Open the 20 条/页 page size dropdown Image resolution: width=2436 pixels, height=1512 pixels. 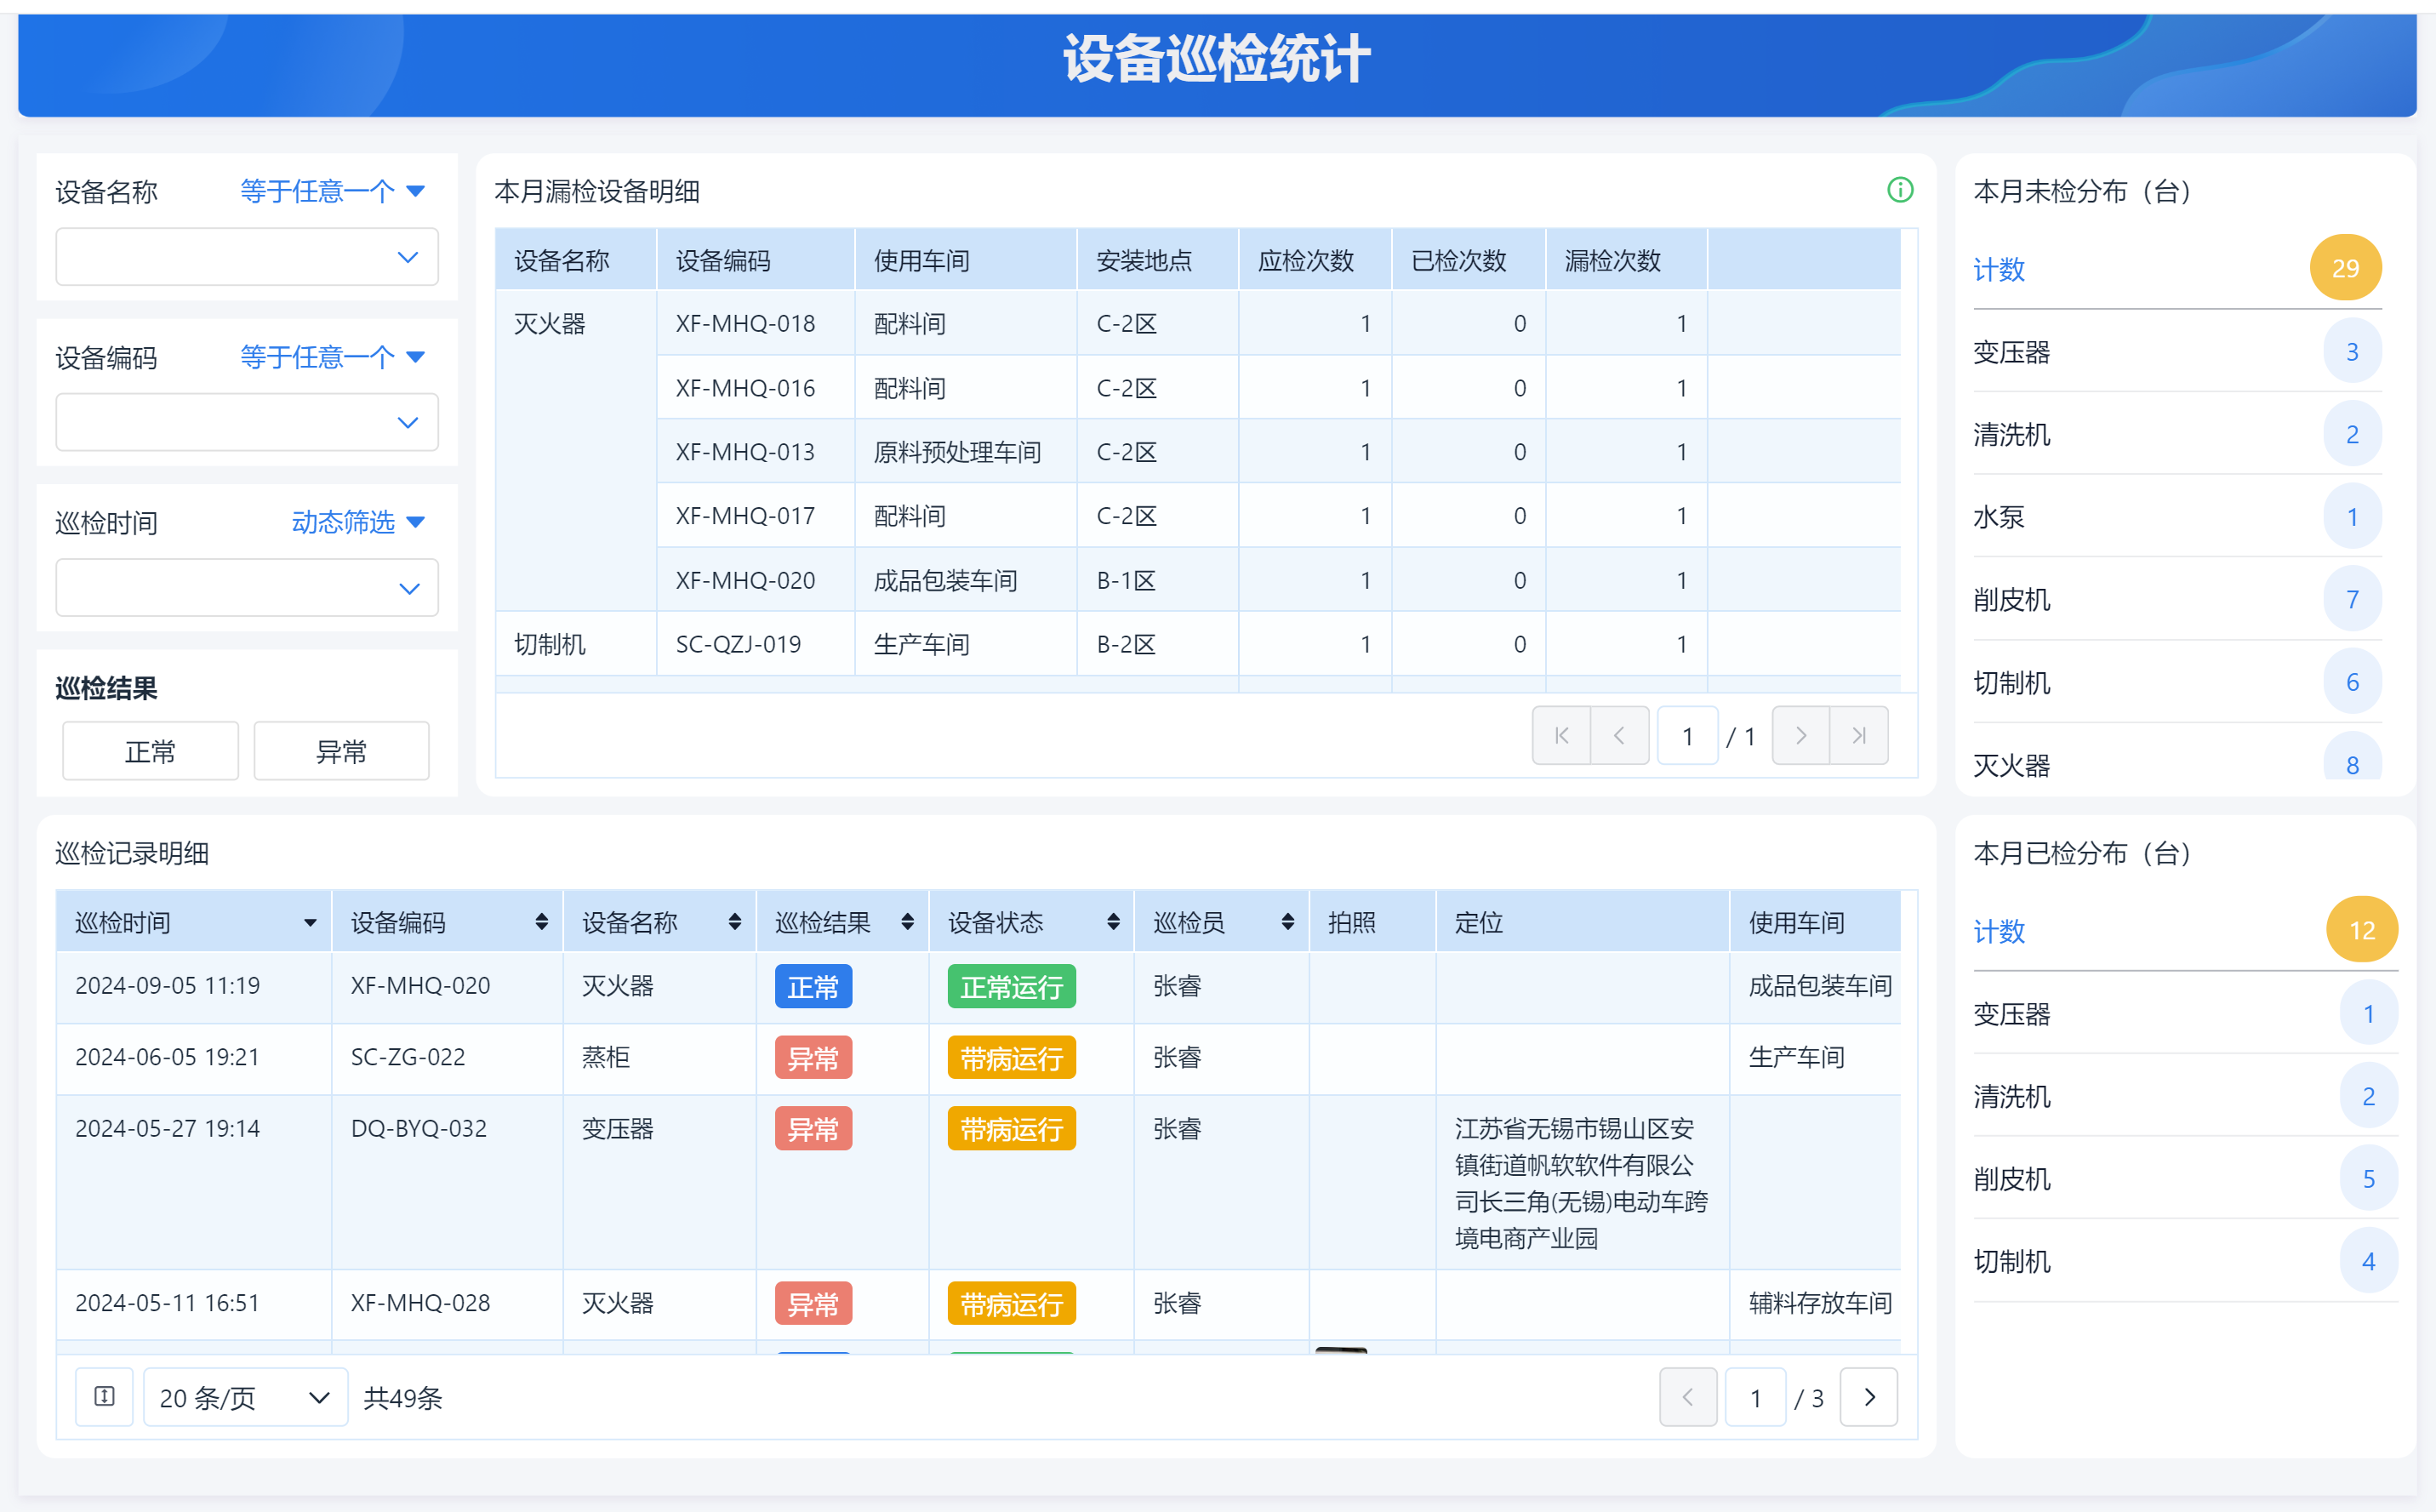[x=245, y=1396]
